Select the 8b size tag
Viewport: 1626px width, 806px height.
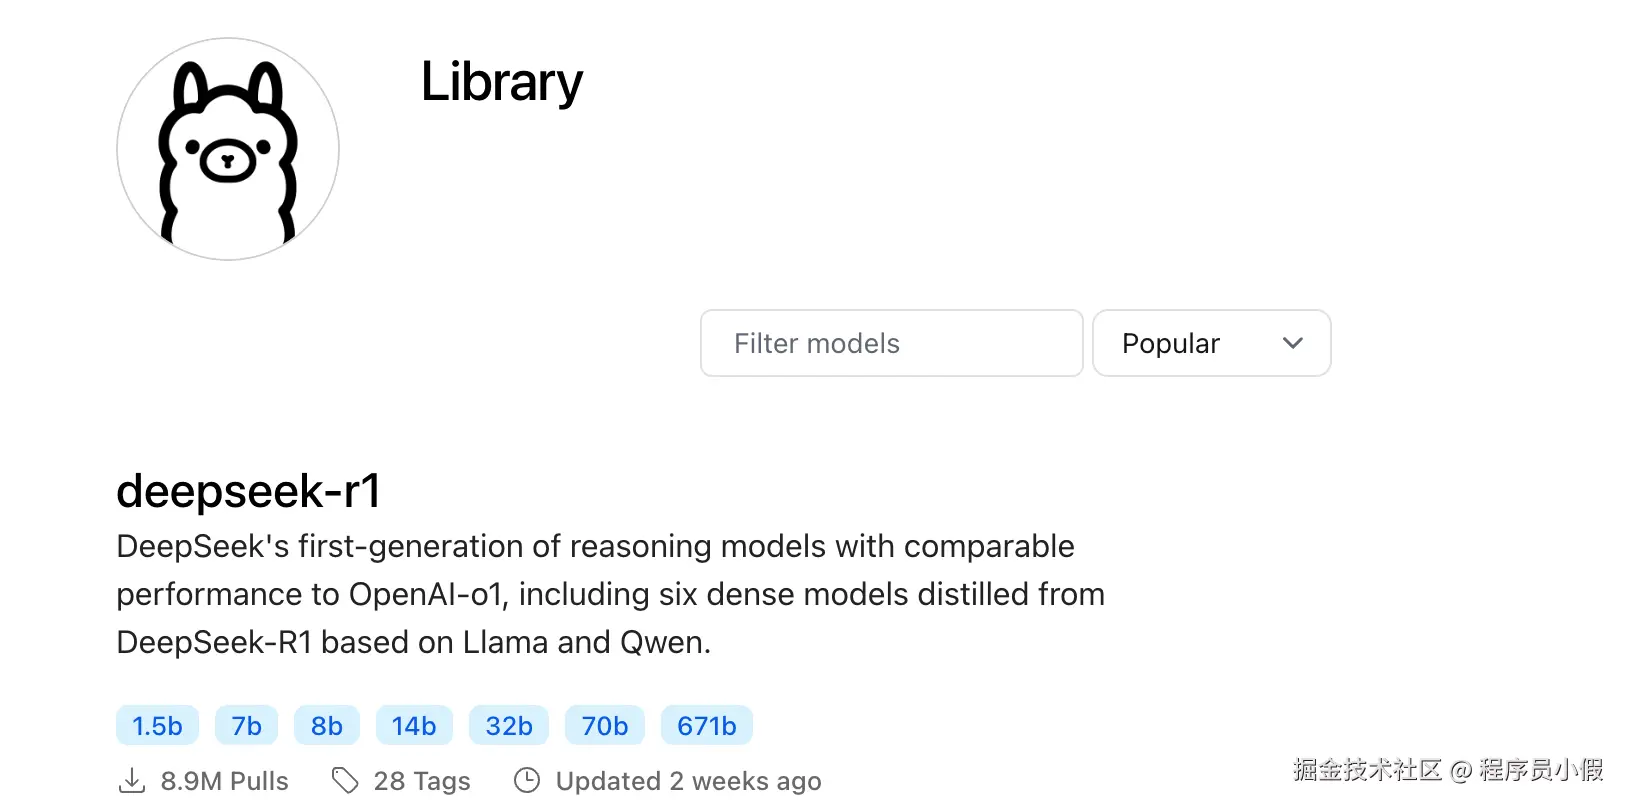(x=326, y=726)
